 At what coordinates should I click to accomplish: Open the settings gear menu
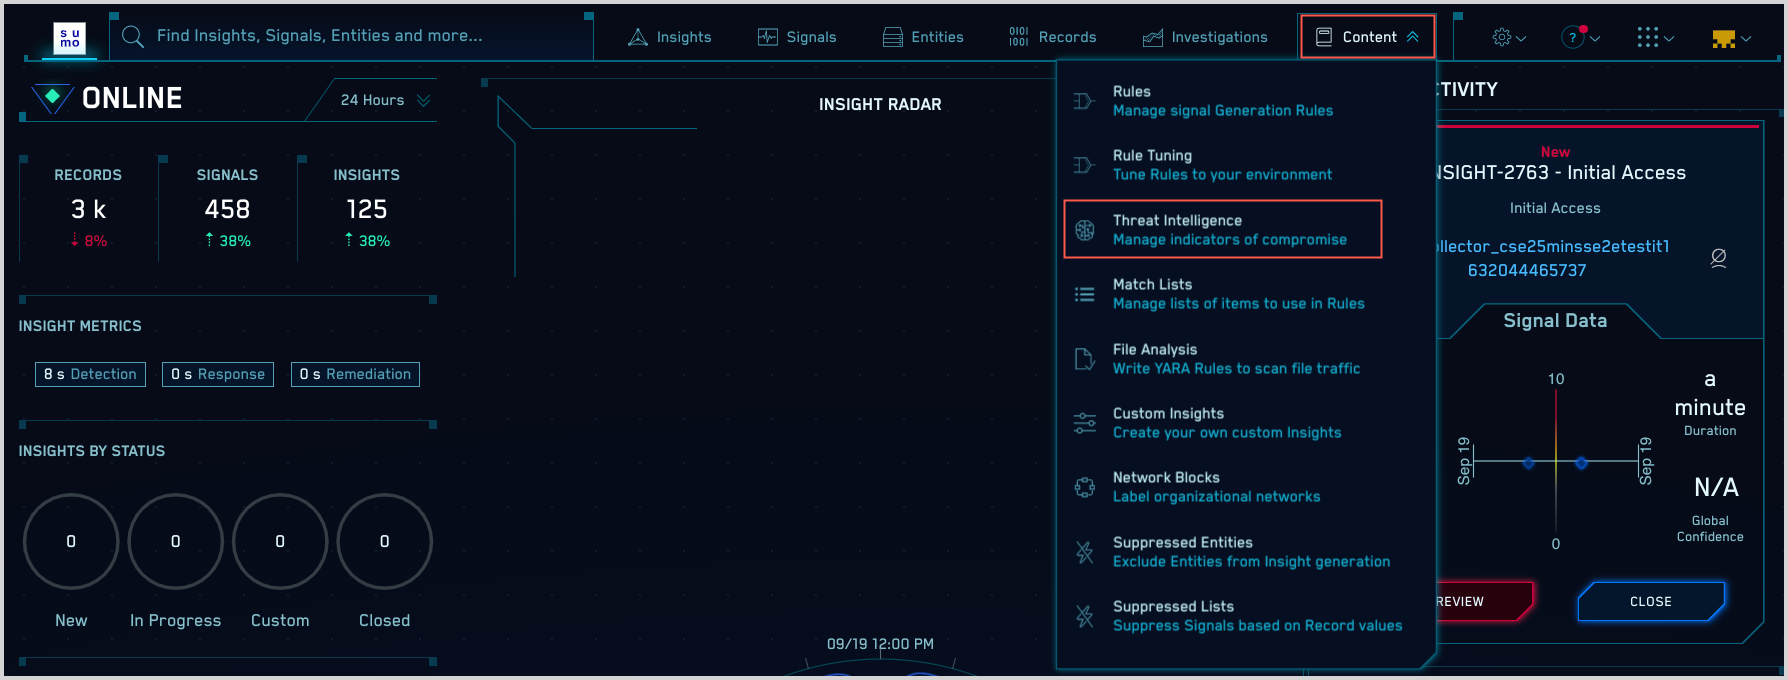1508,37
